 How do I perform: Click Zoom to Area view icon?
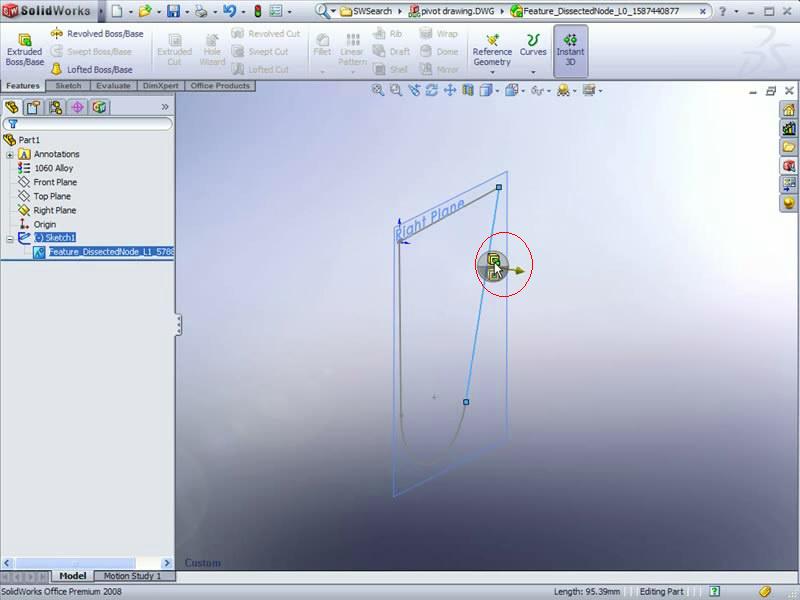pyautogui.click(x=395, y=90)
